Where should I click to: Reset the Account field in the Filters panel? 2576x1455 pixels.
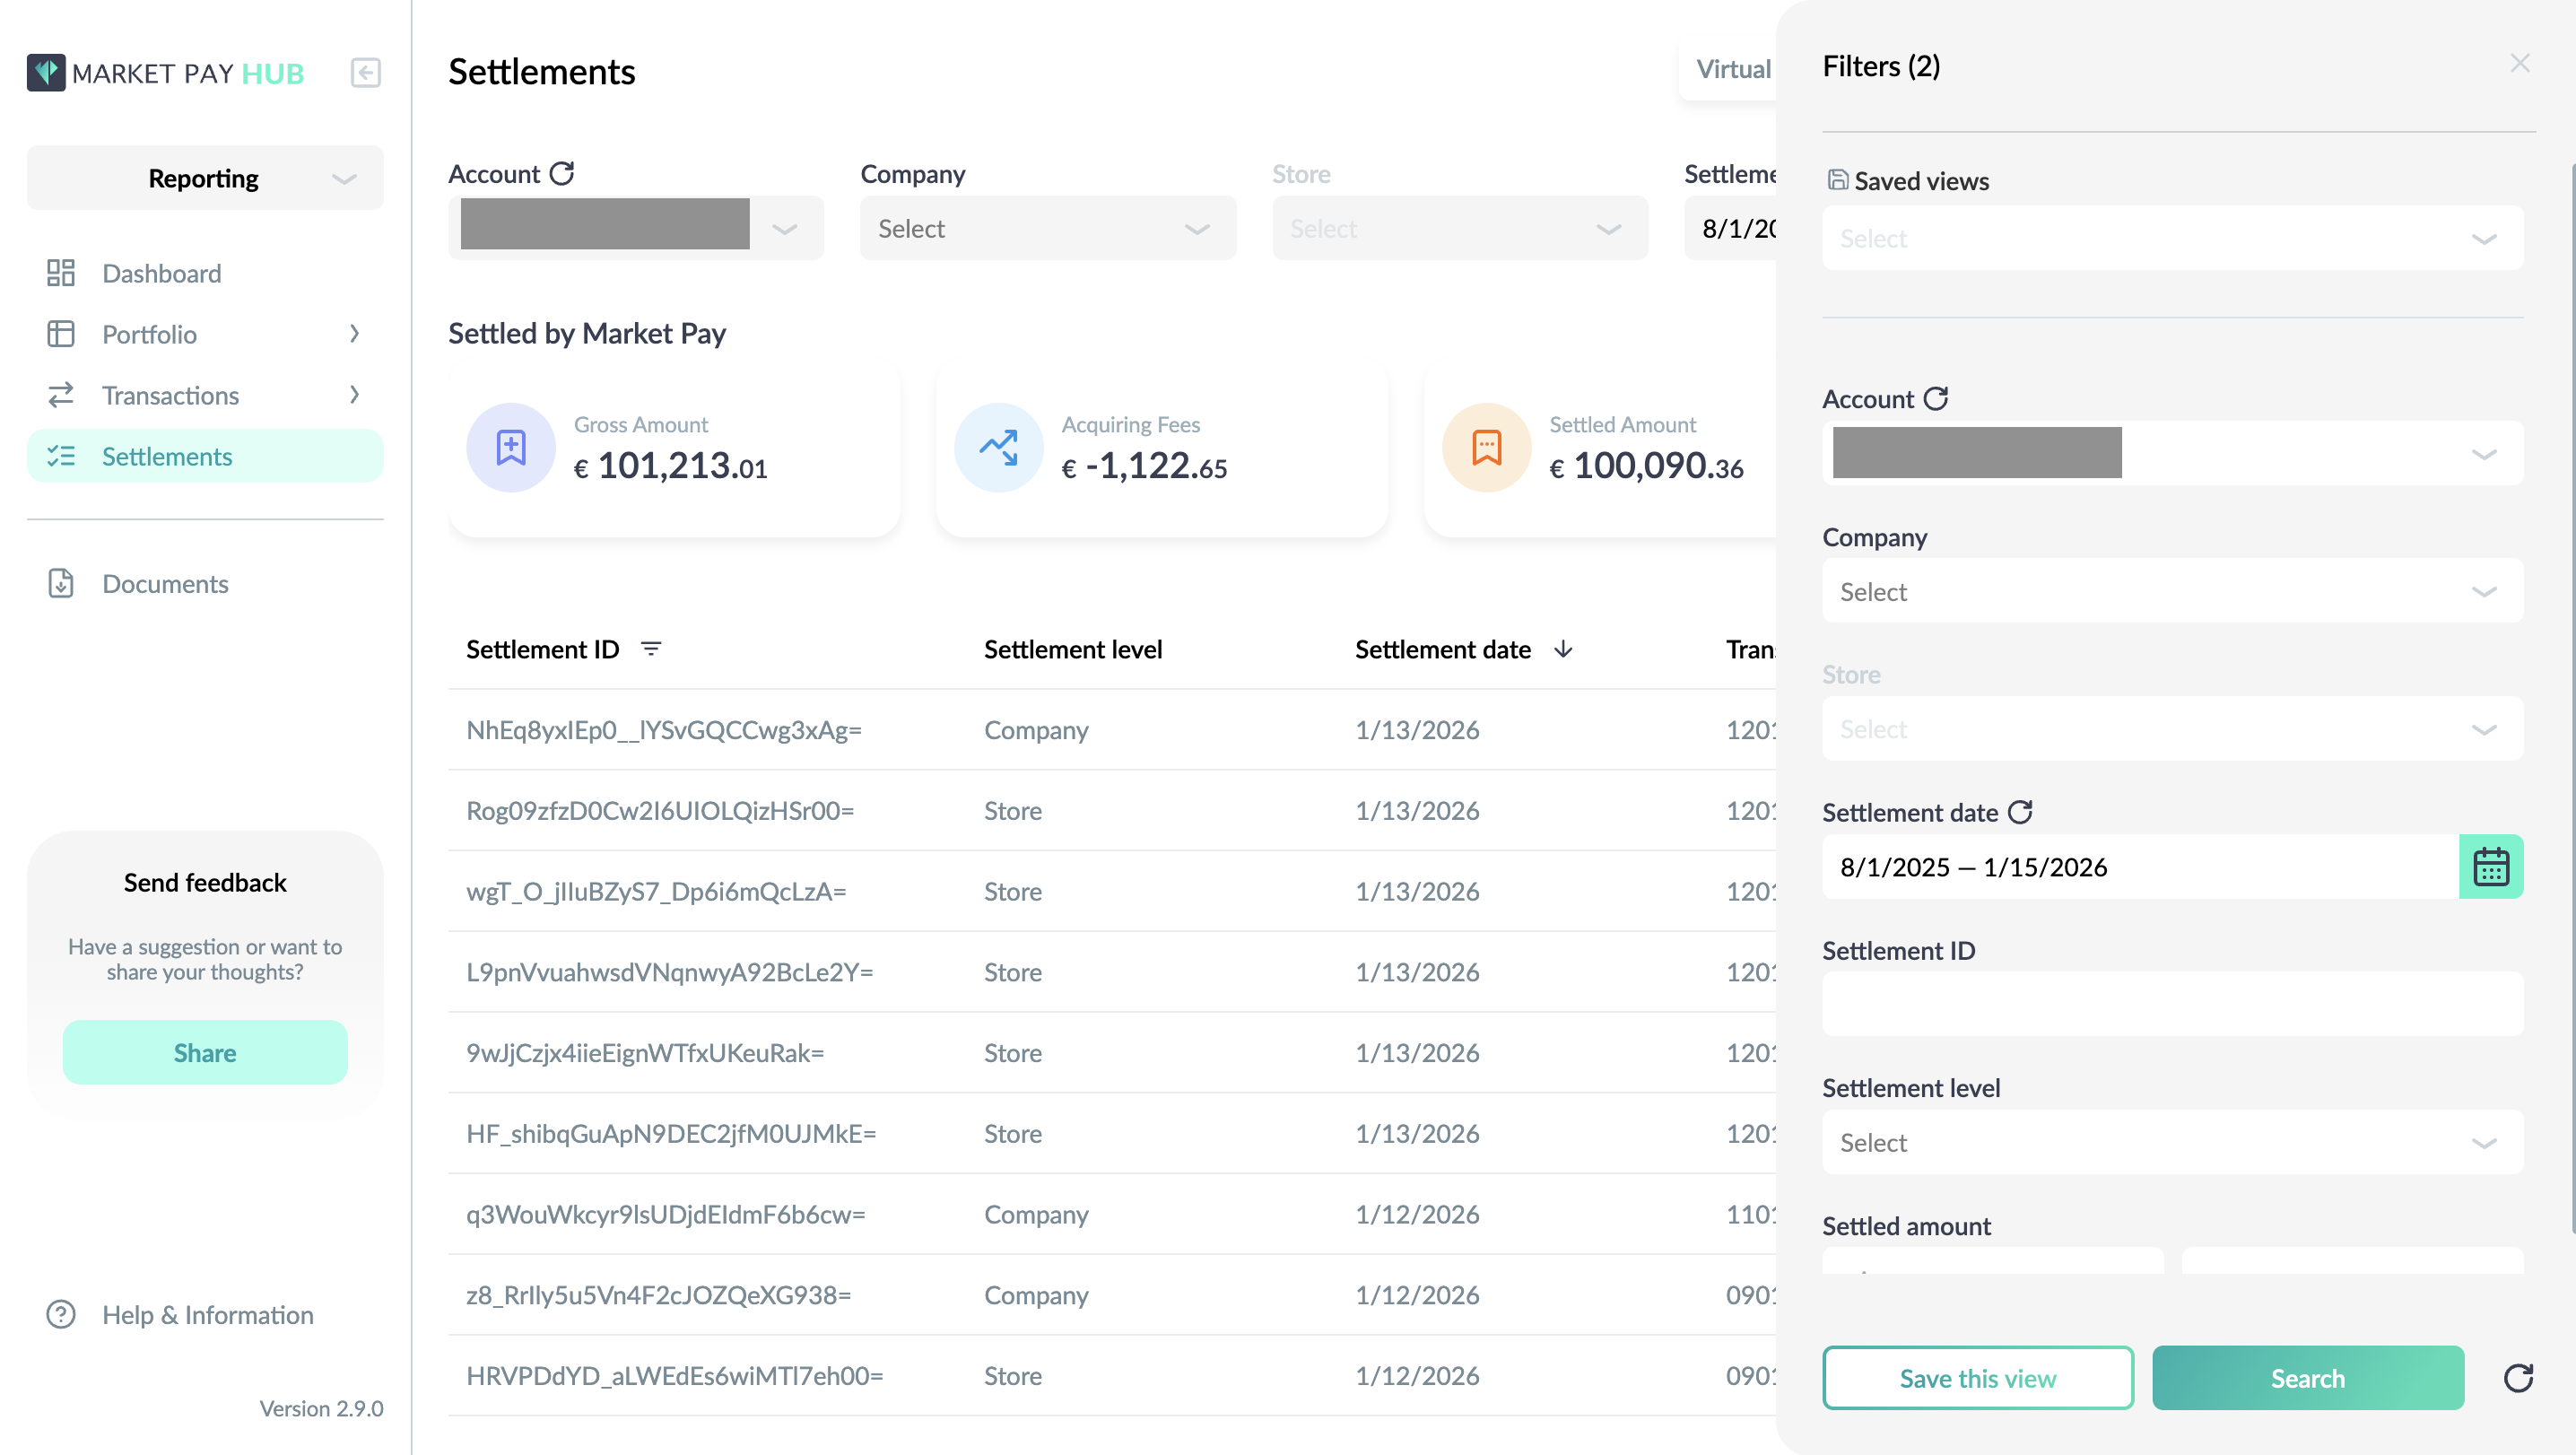pyautogui.click(x=1936, y=399)
